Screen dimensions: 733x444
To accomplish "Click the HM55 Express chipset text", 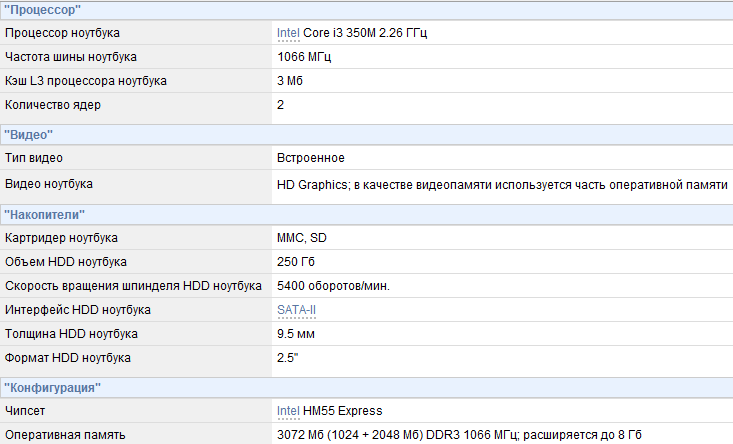I will pos(343,411).
